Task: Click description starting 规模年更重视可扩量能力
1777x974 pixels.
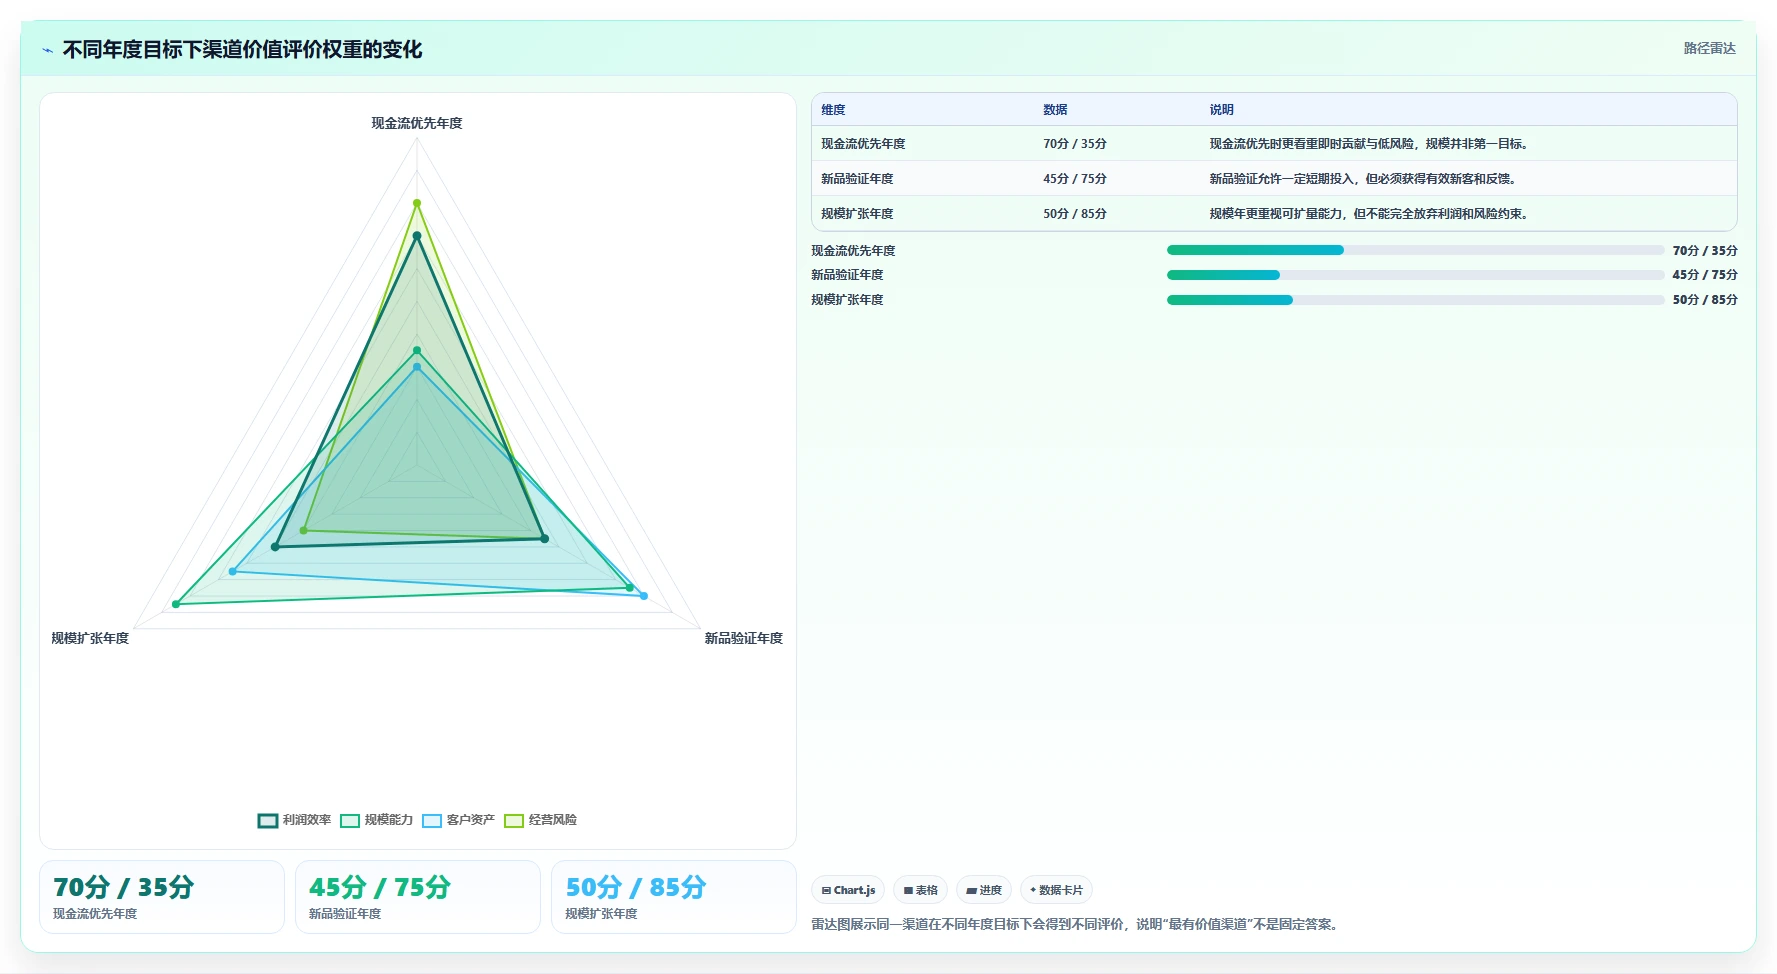Action: point(1368,214)
